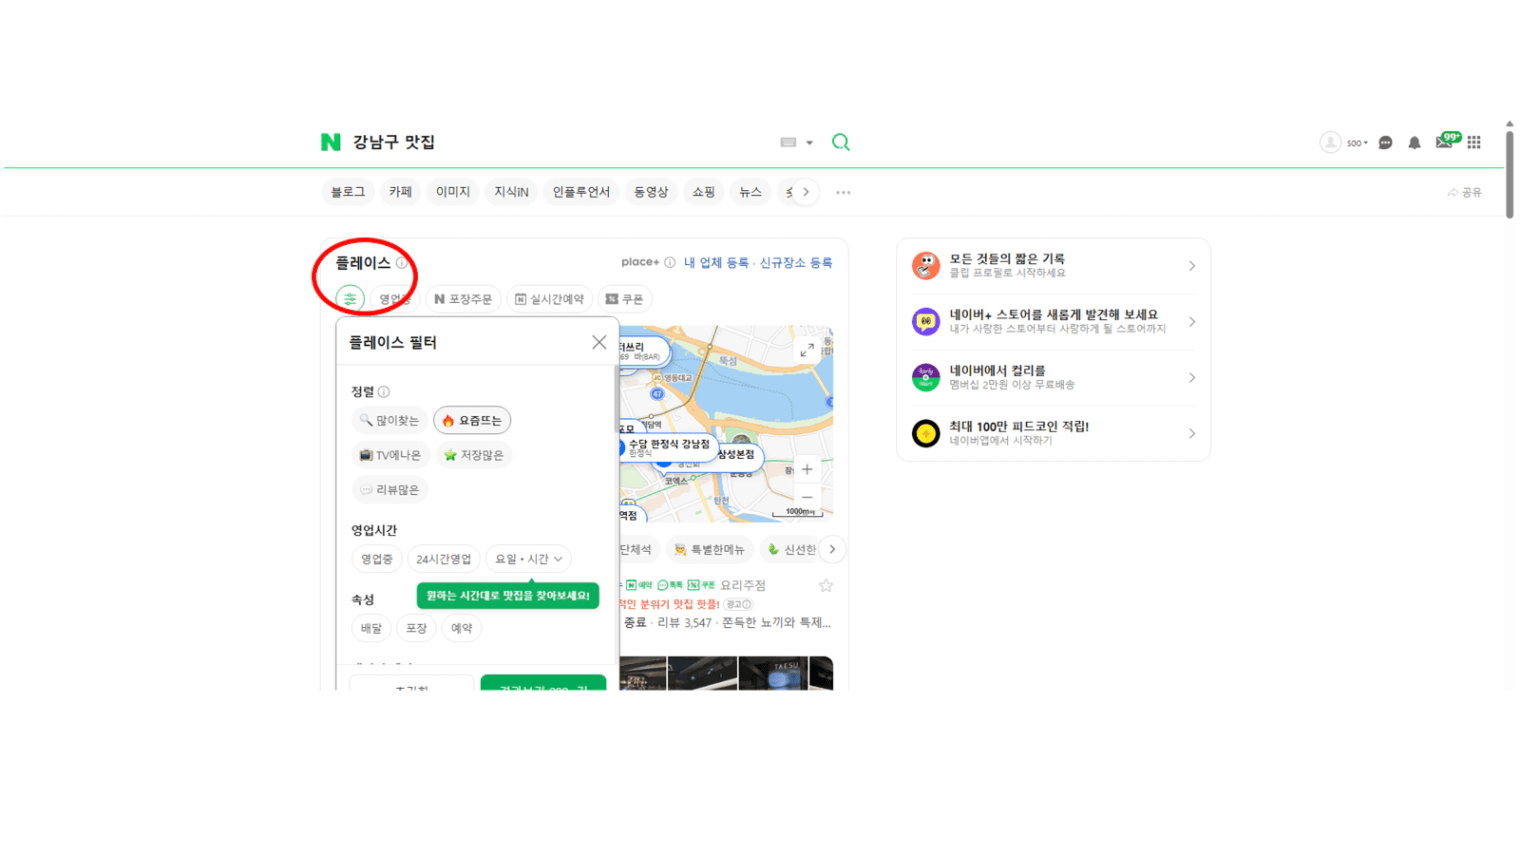Select the 신선한 keyword chip
The width and height of the screenshot is (1520, 855).
coord(790,549)
